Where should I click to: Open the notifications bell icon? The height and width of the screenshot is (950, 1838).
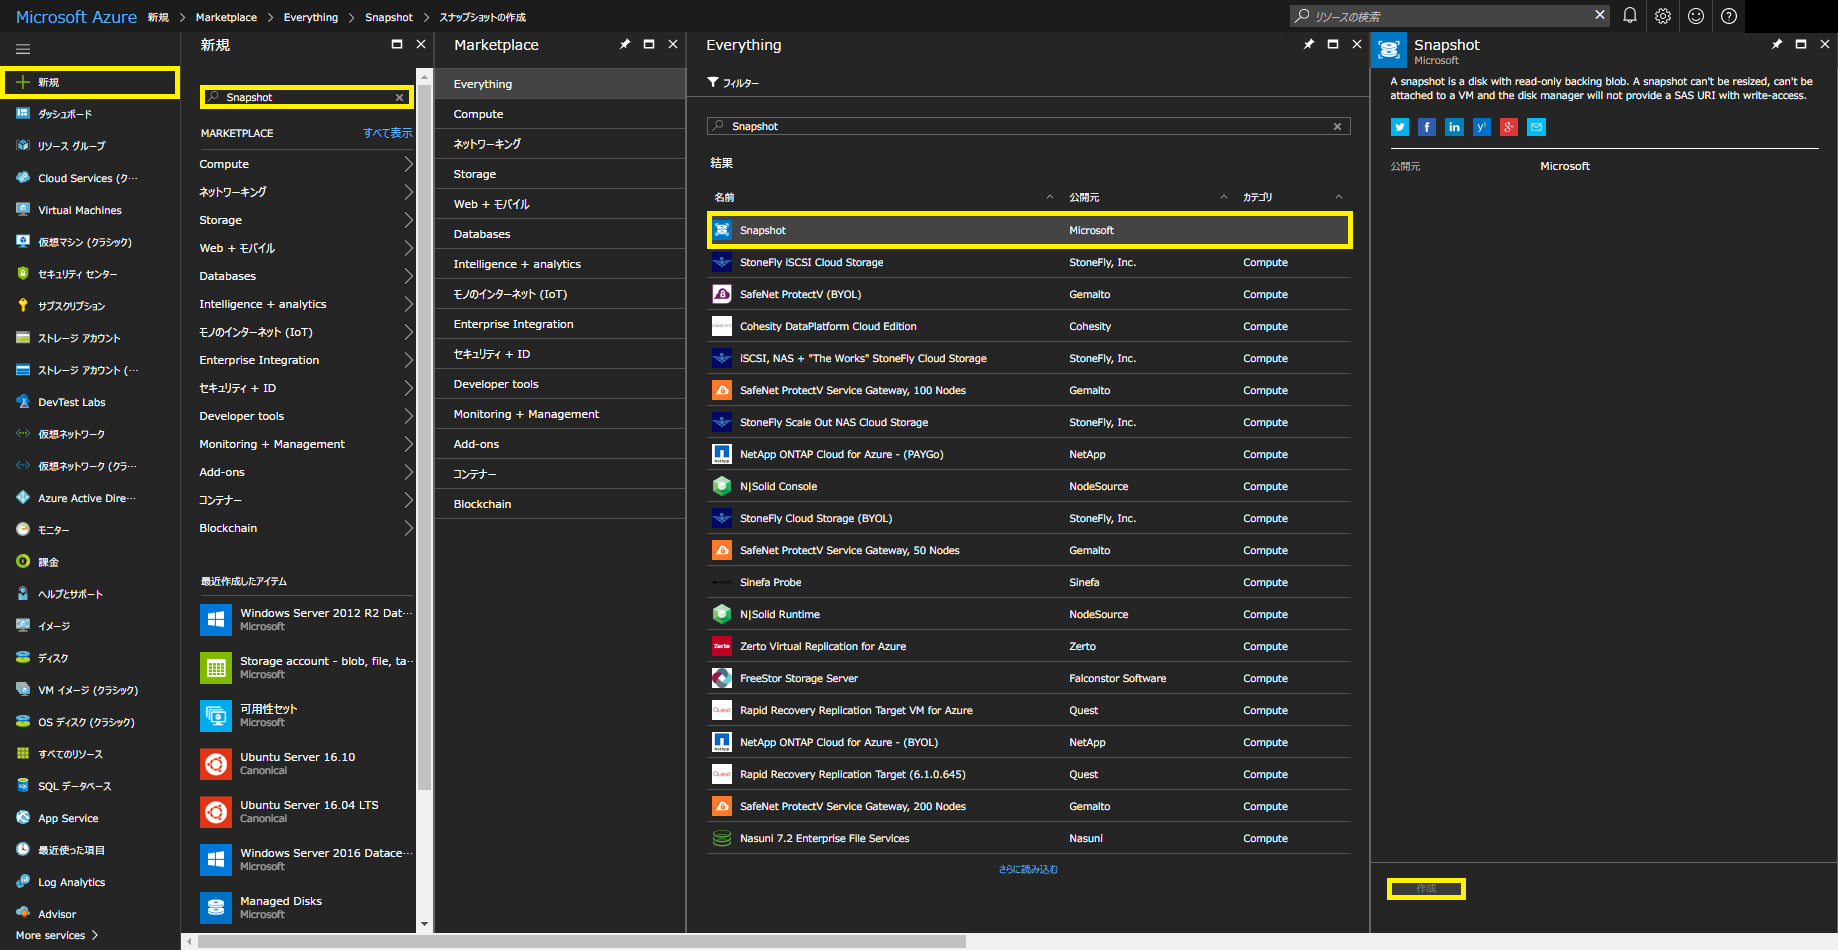(x=1630, y=16)
